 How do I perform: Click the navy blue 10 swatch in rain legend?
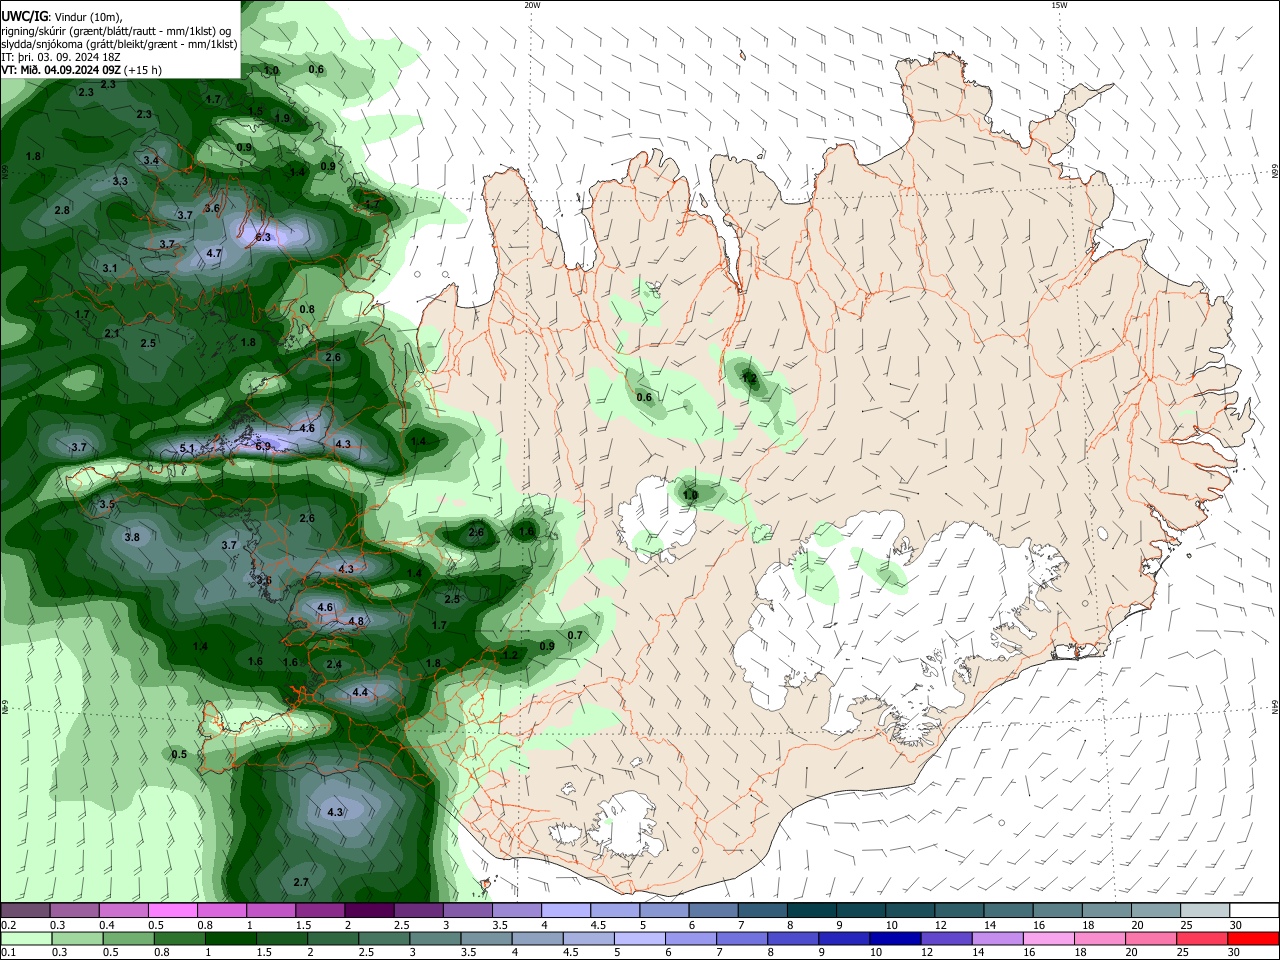894,938
